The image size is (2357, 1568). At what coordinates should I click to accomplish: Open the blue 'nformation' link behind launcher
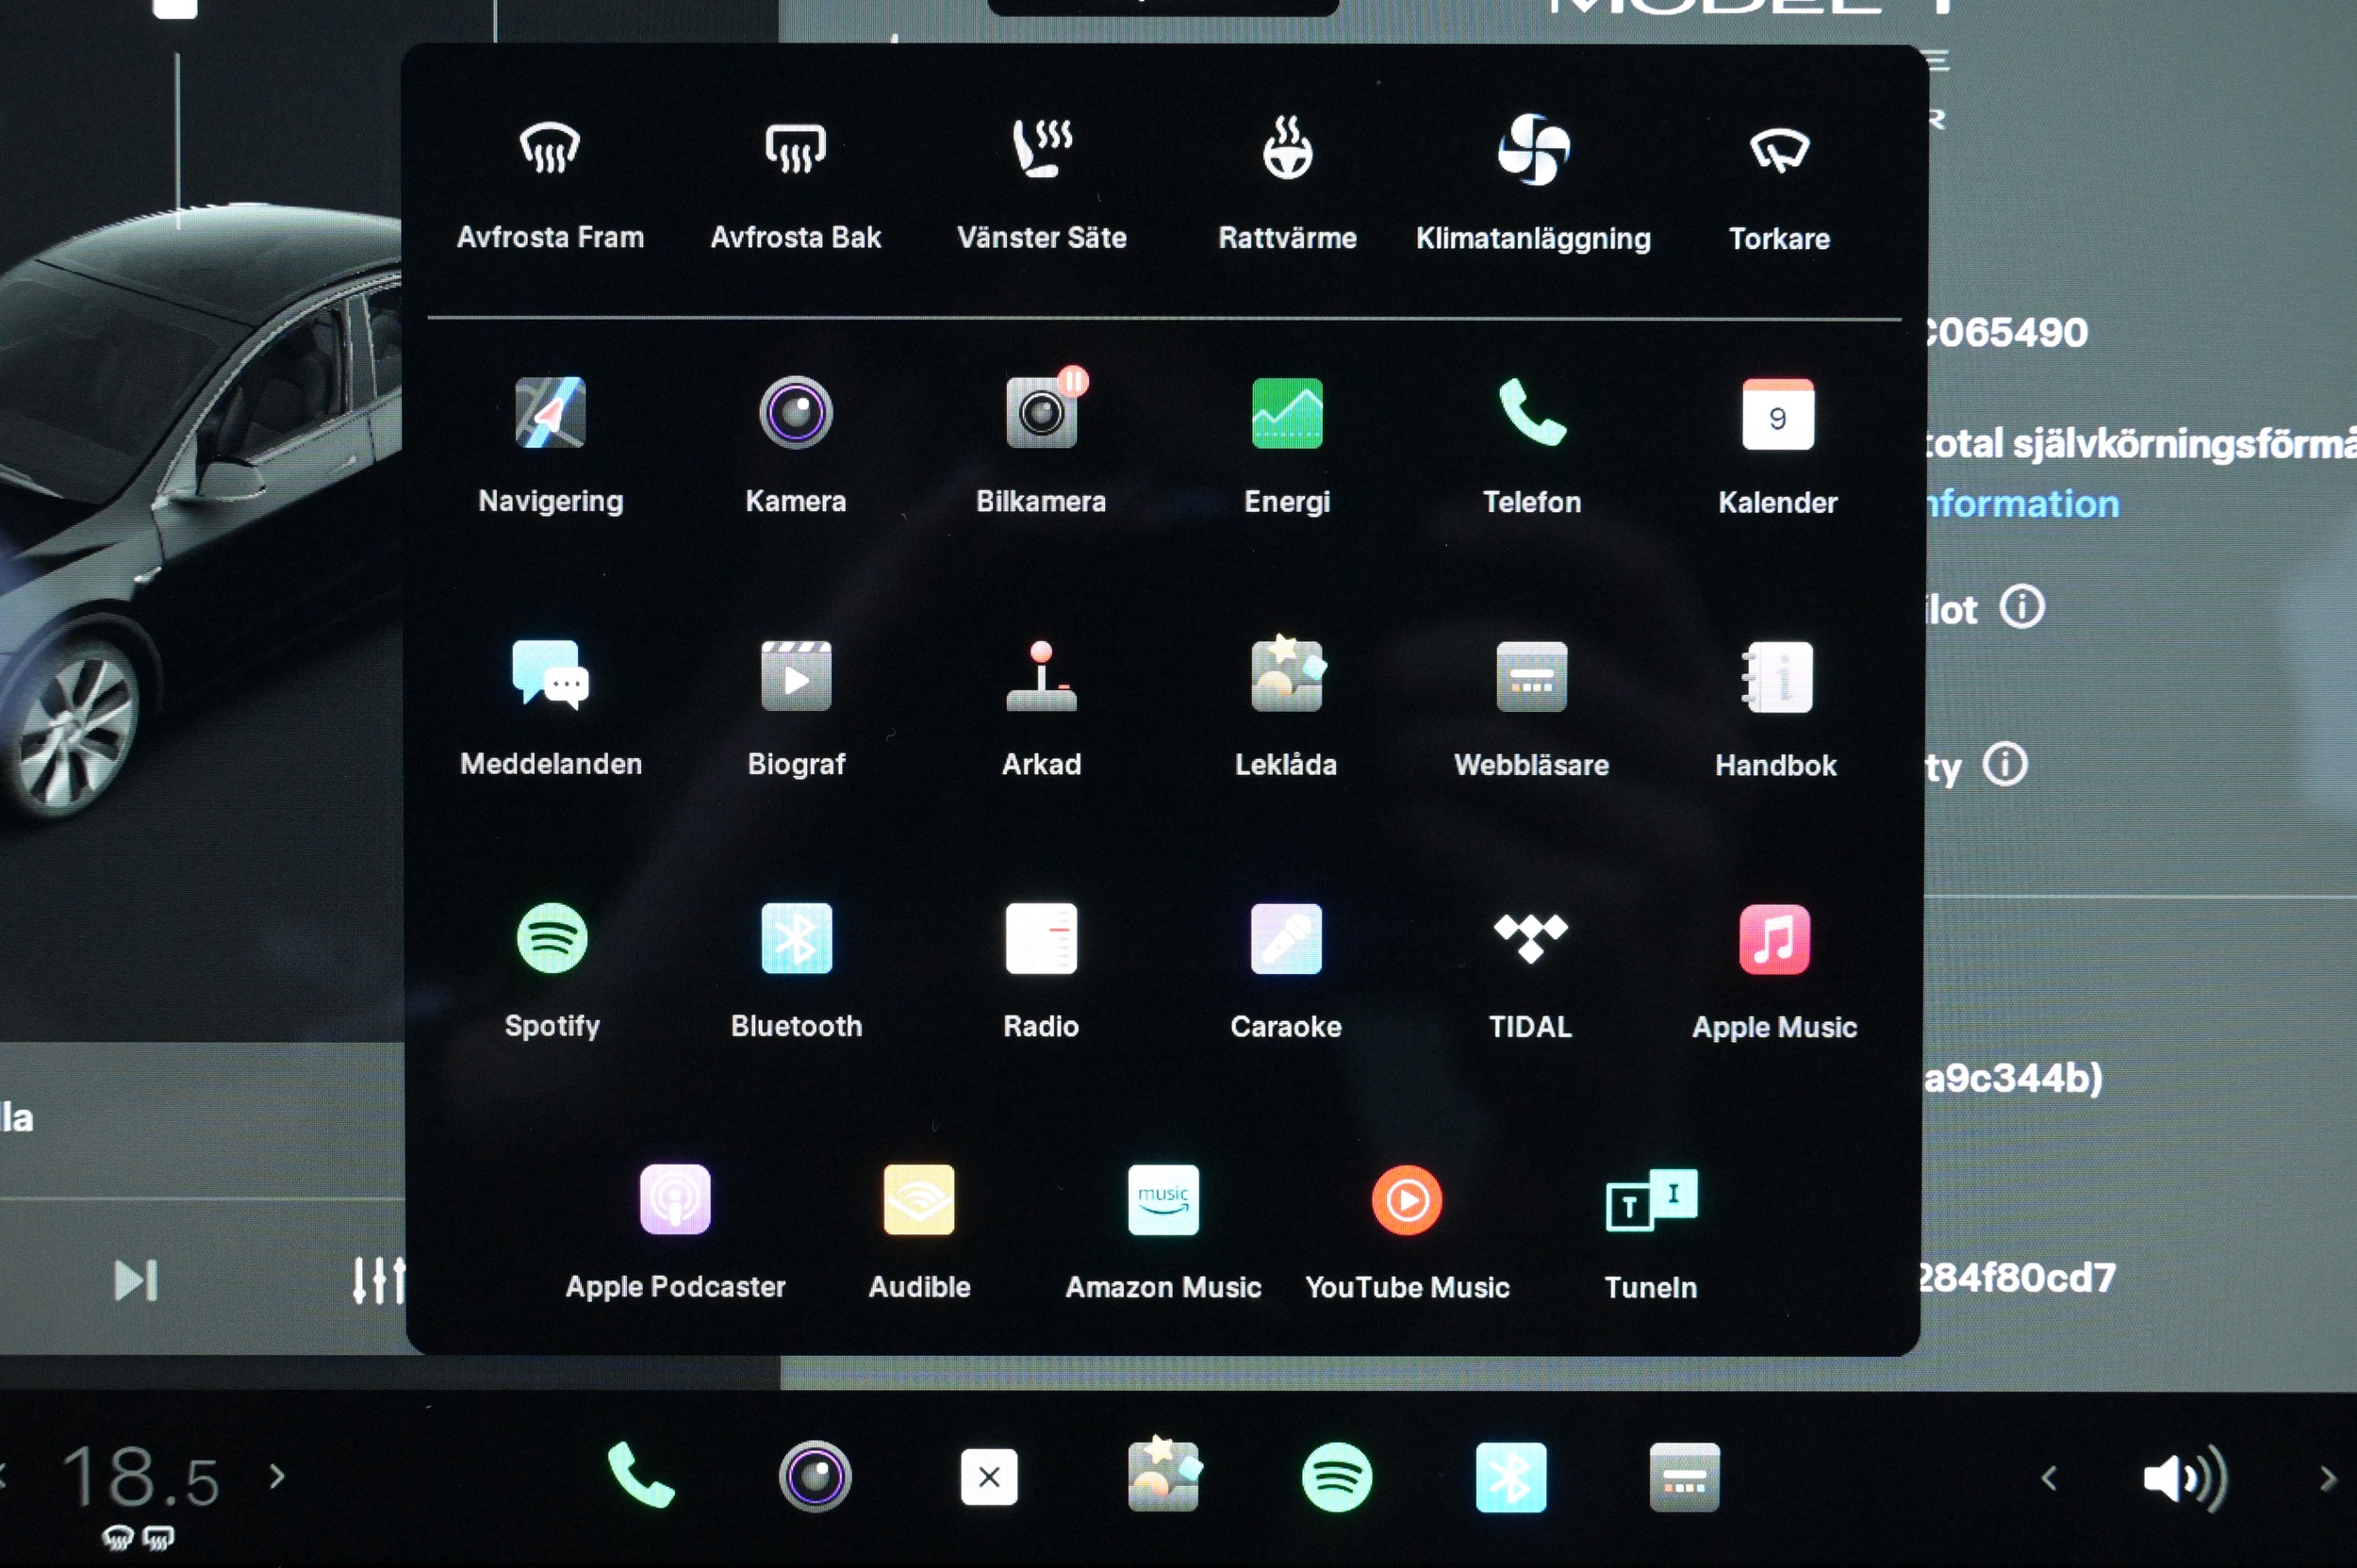coord(2022,504)
